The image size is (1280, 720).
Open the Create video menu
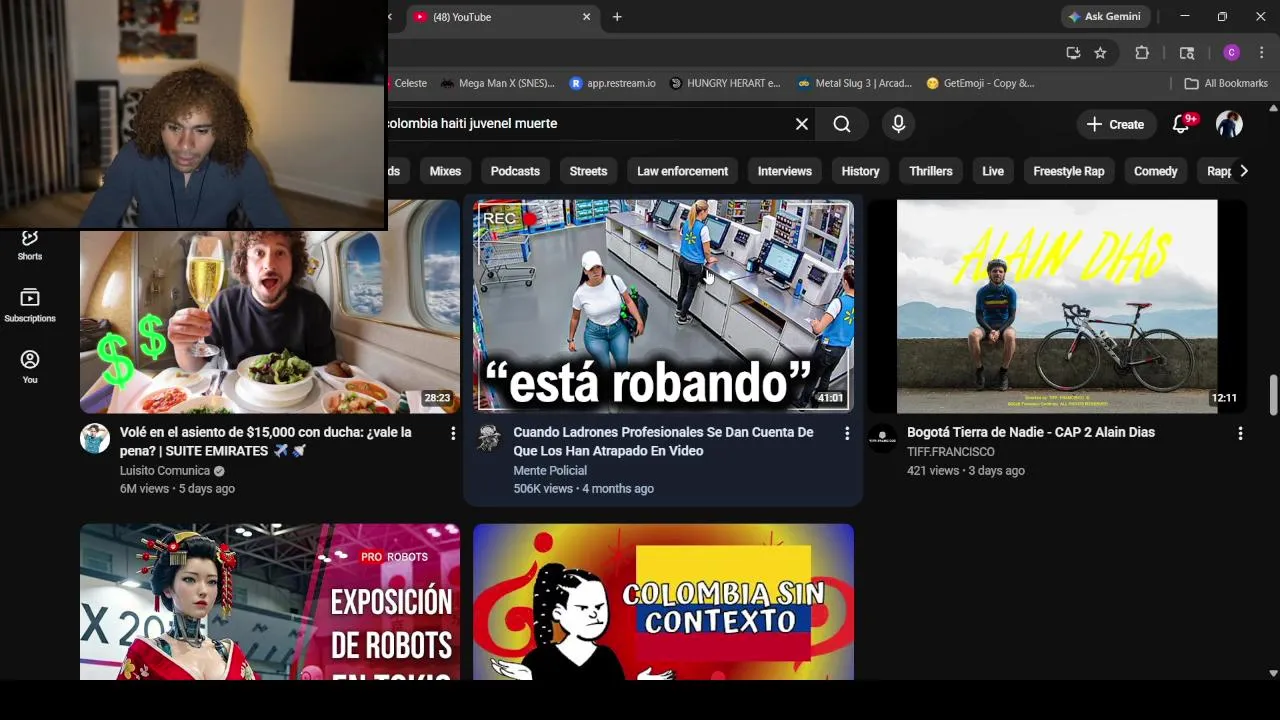1115,124
